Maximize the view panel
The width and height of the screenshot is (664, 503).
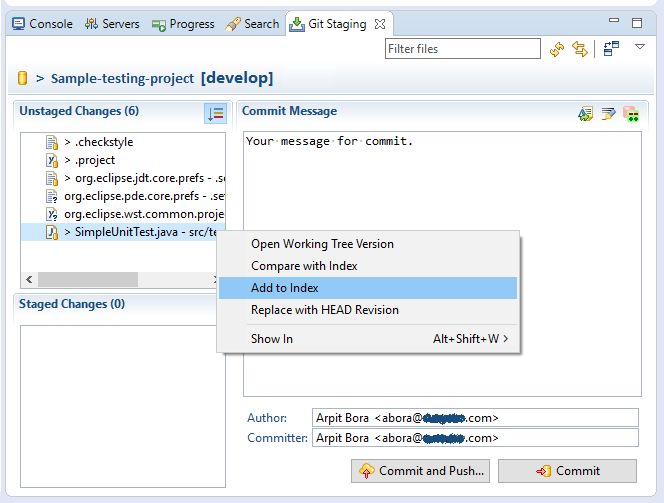click(x=637, y=23)
